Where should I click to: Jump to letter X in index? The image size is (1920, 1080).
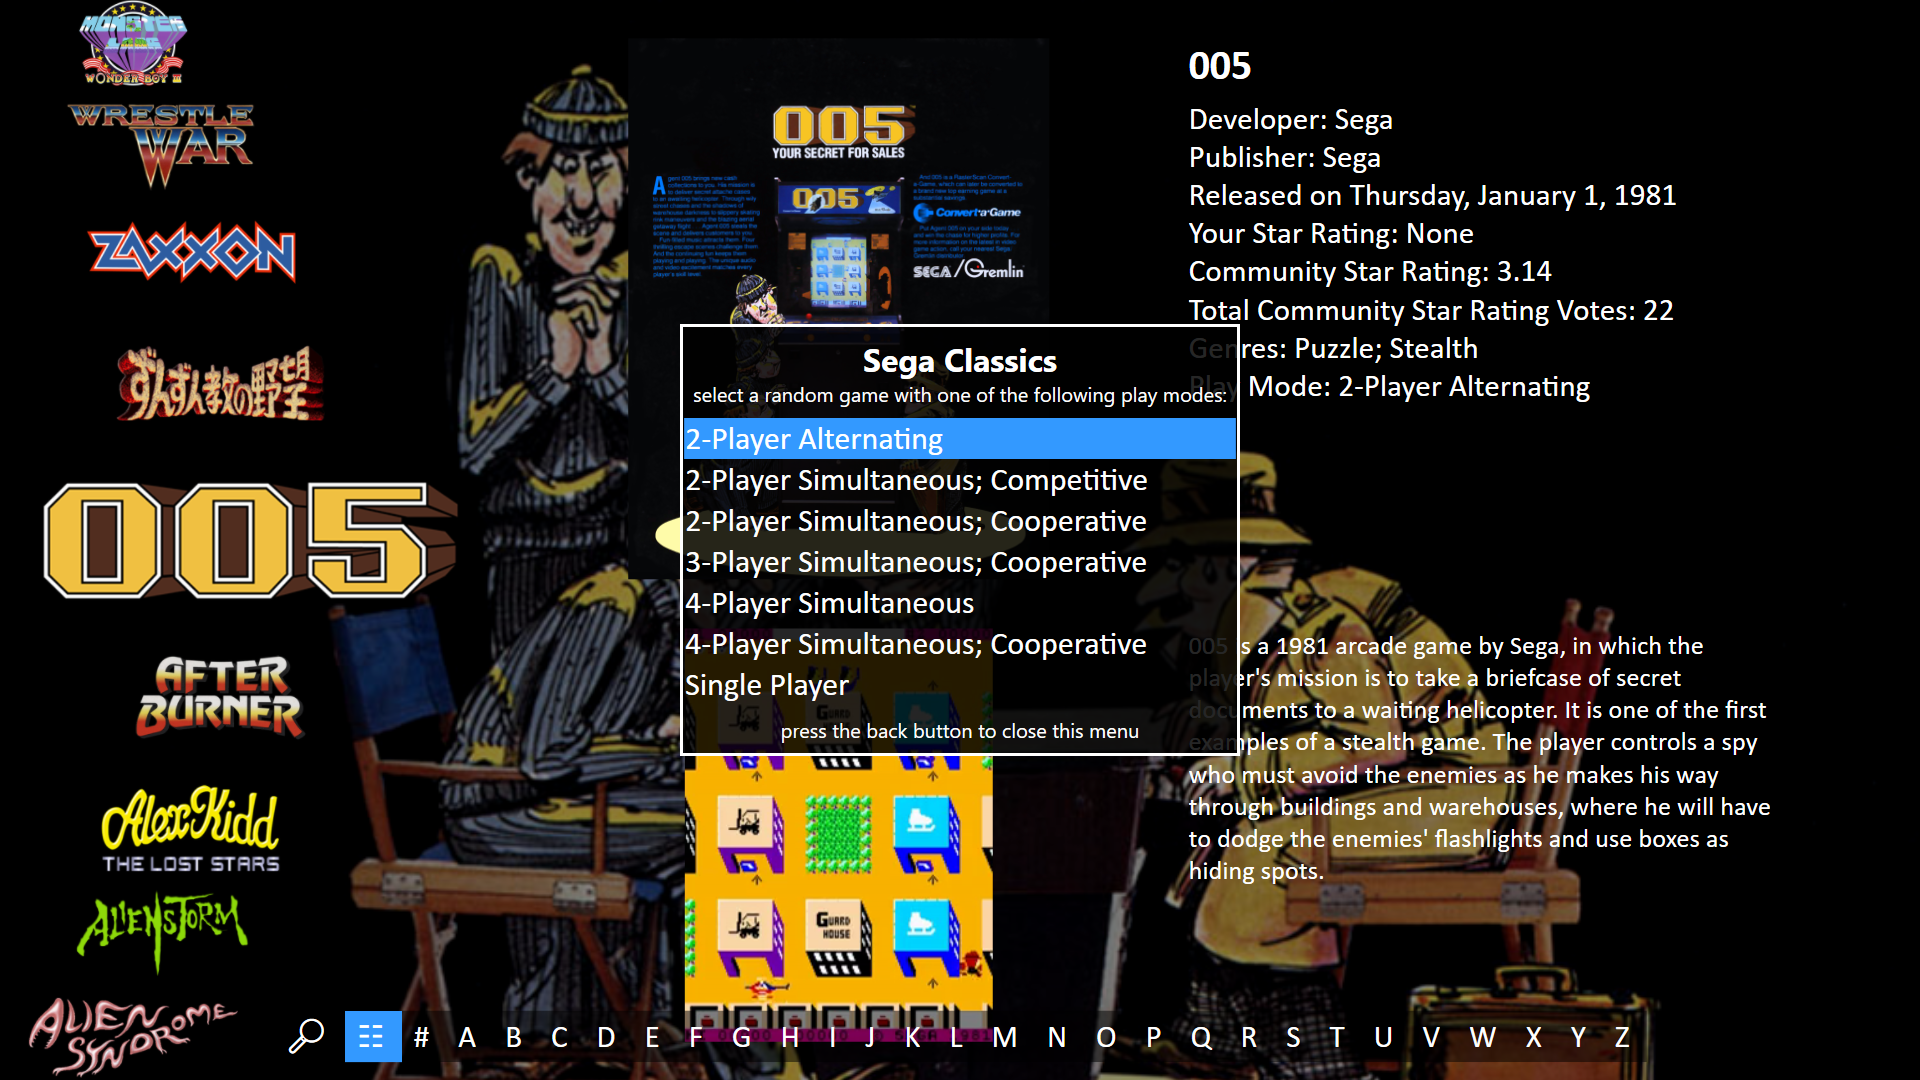(1533, 1037)
